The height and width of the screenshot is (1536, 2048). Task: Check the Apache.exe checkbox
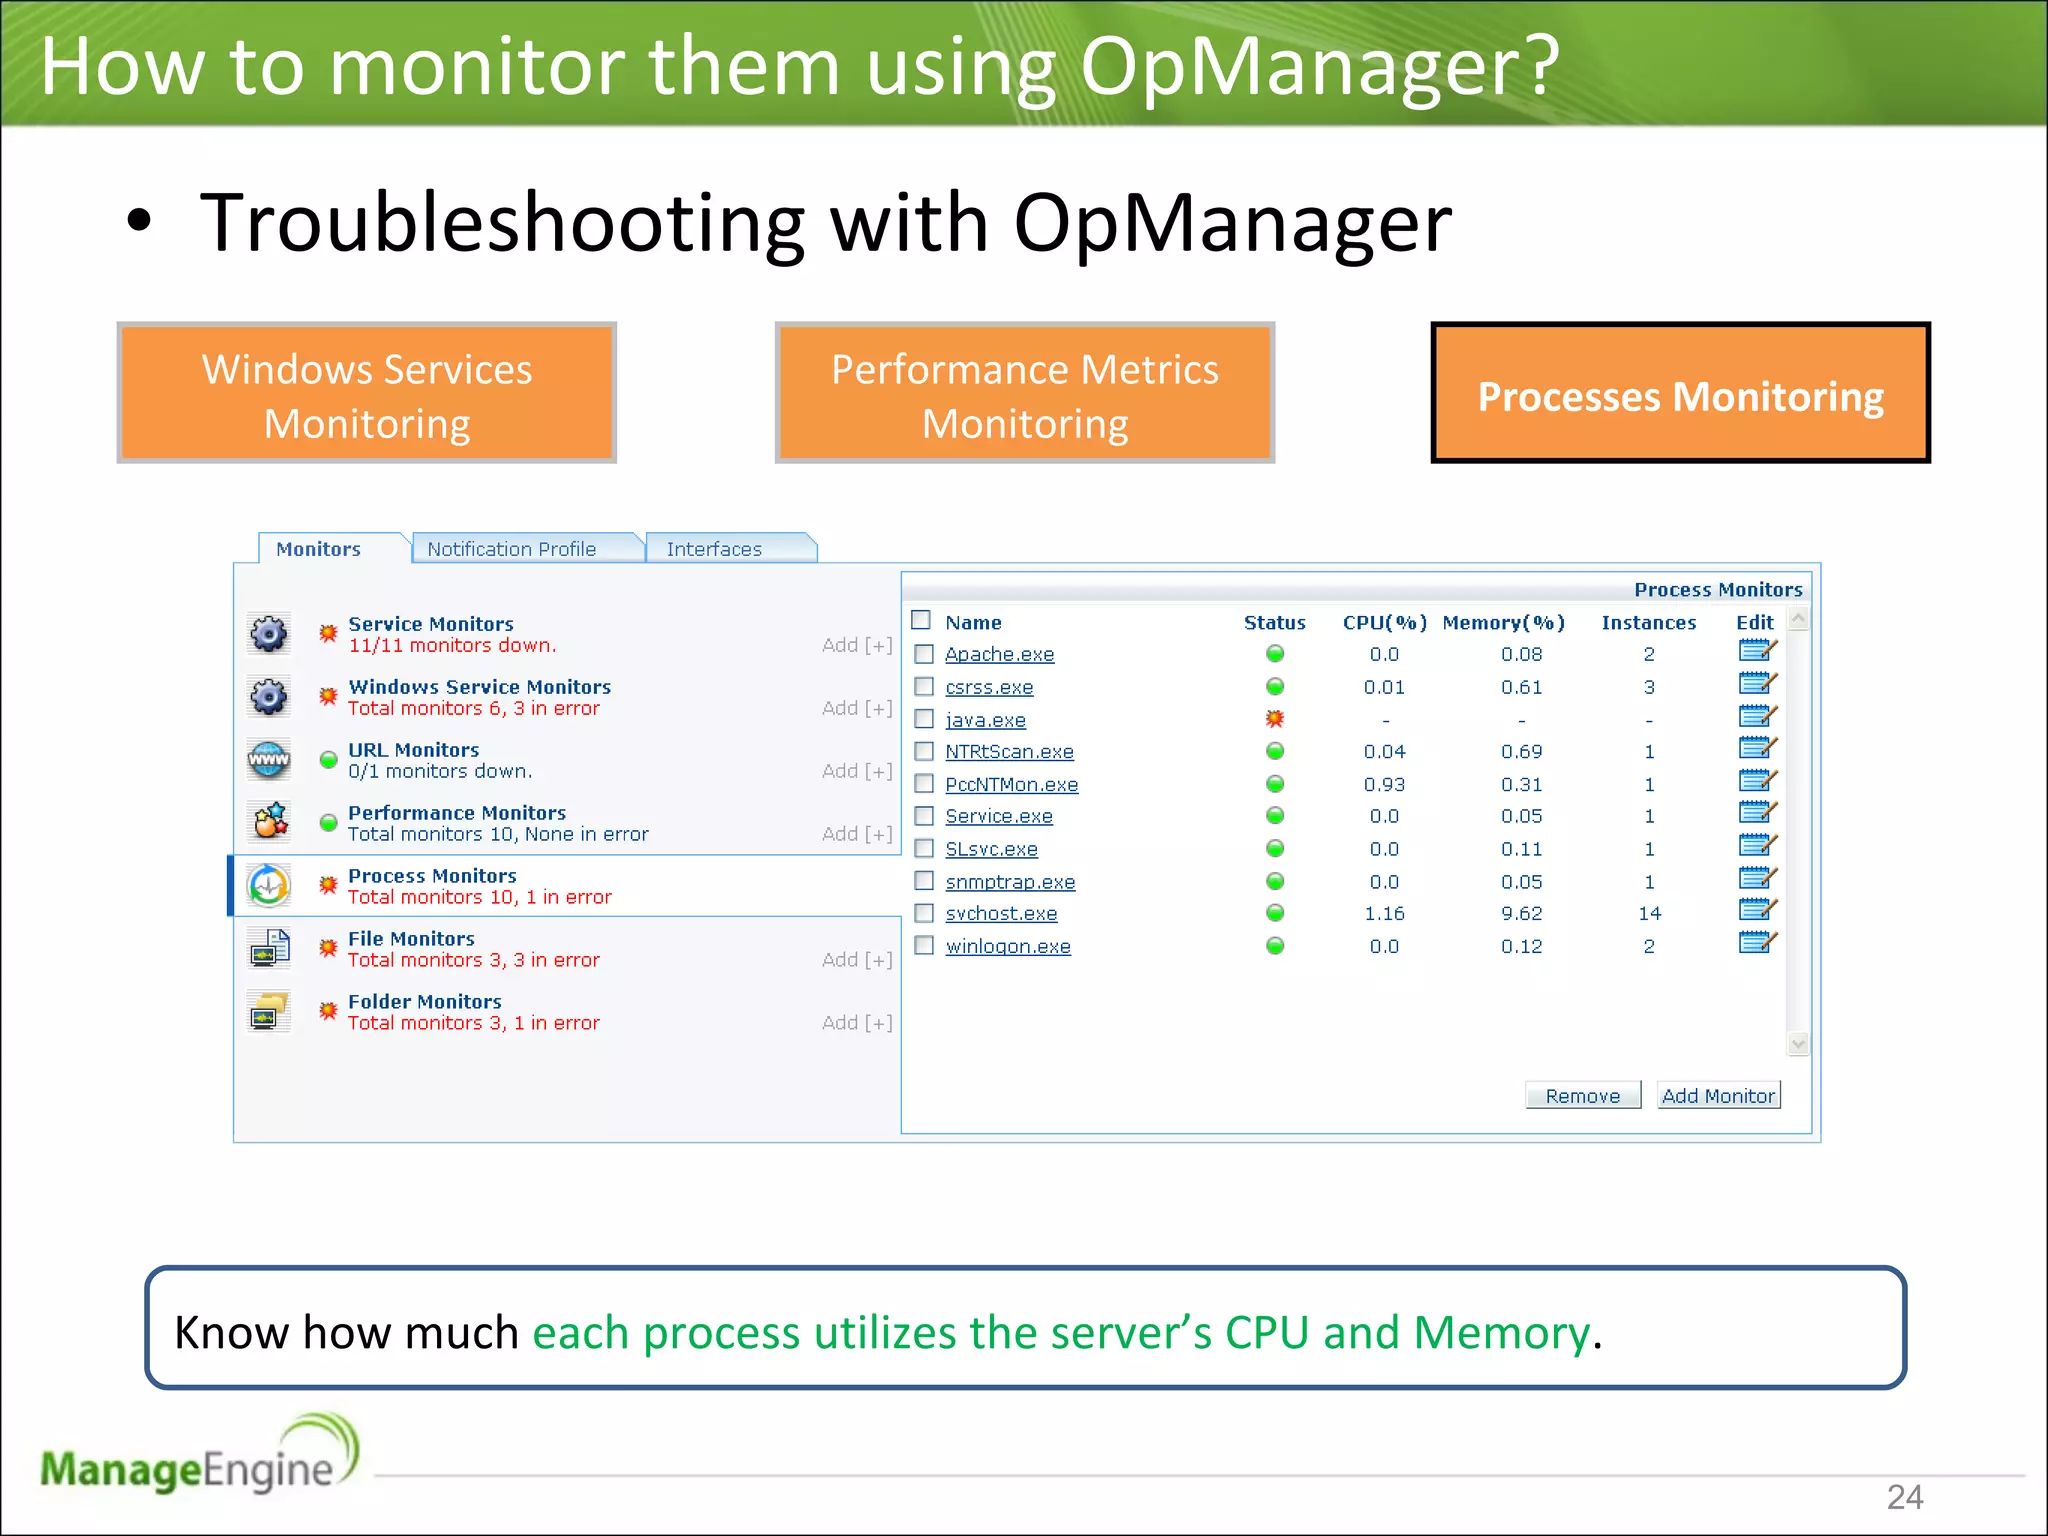pyautogui.click(x=925, y=654)
